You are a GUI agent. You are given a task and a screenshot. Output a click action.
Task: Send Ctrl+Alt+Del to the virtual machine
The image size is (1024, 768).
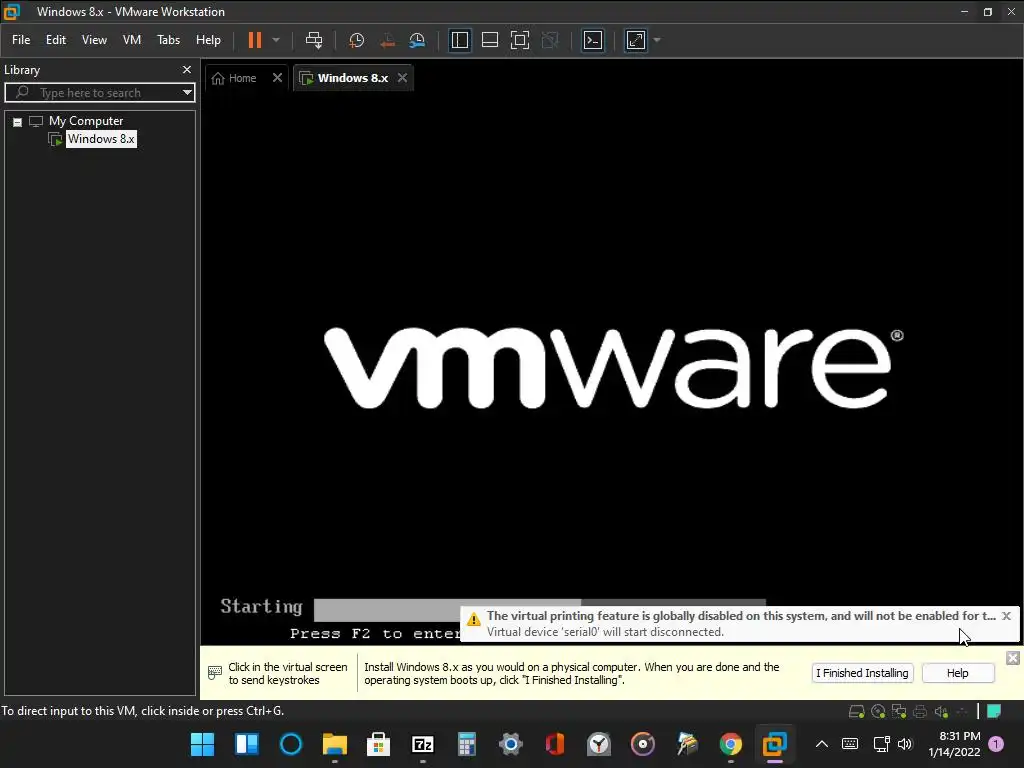[314, 40]
